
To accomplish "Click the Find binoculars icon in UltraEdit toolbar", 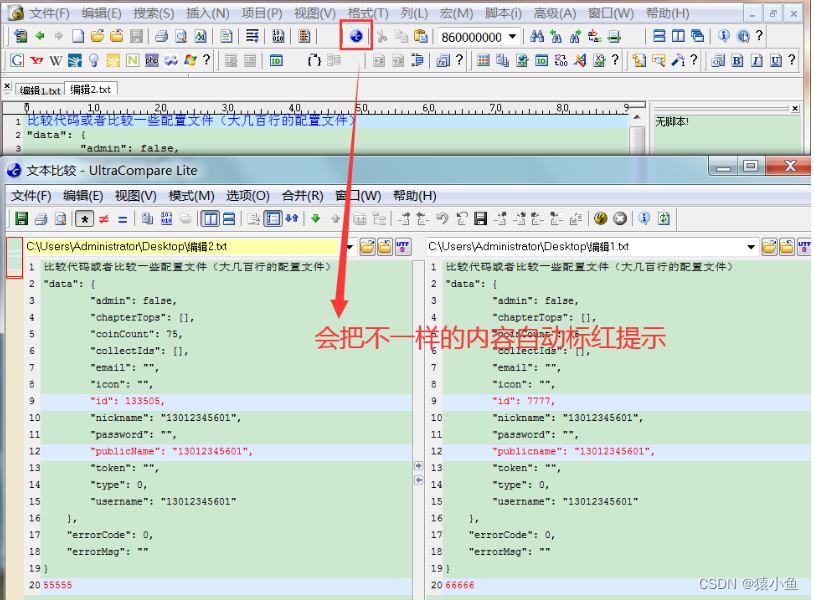I will click(x=537, y=36).
